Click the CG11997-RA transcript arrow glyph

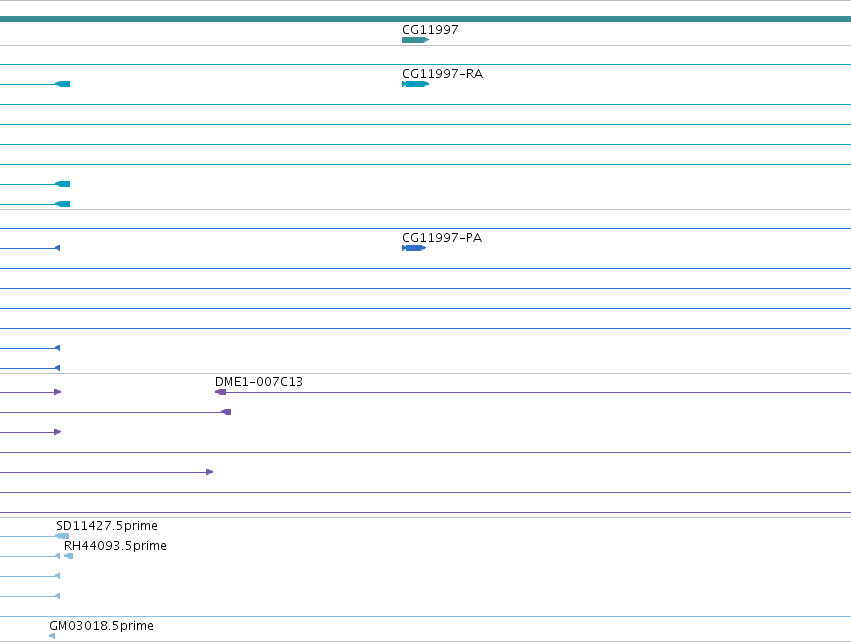pos(416,84)
